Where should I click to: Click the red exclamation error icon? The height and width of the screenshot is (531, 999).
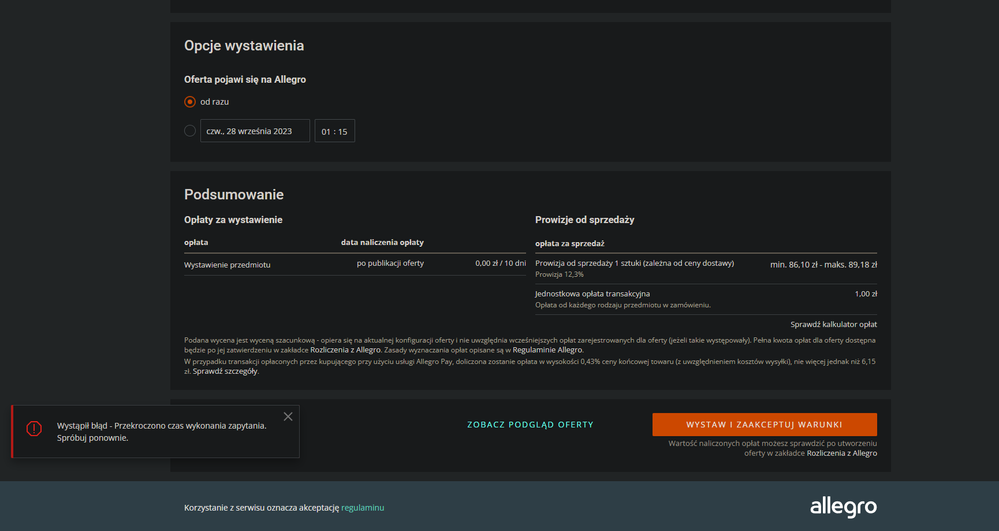coord(34,428)
